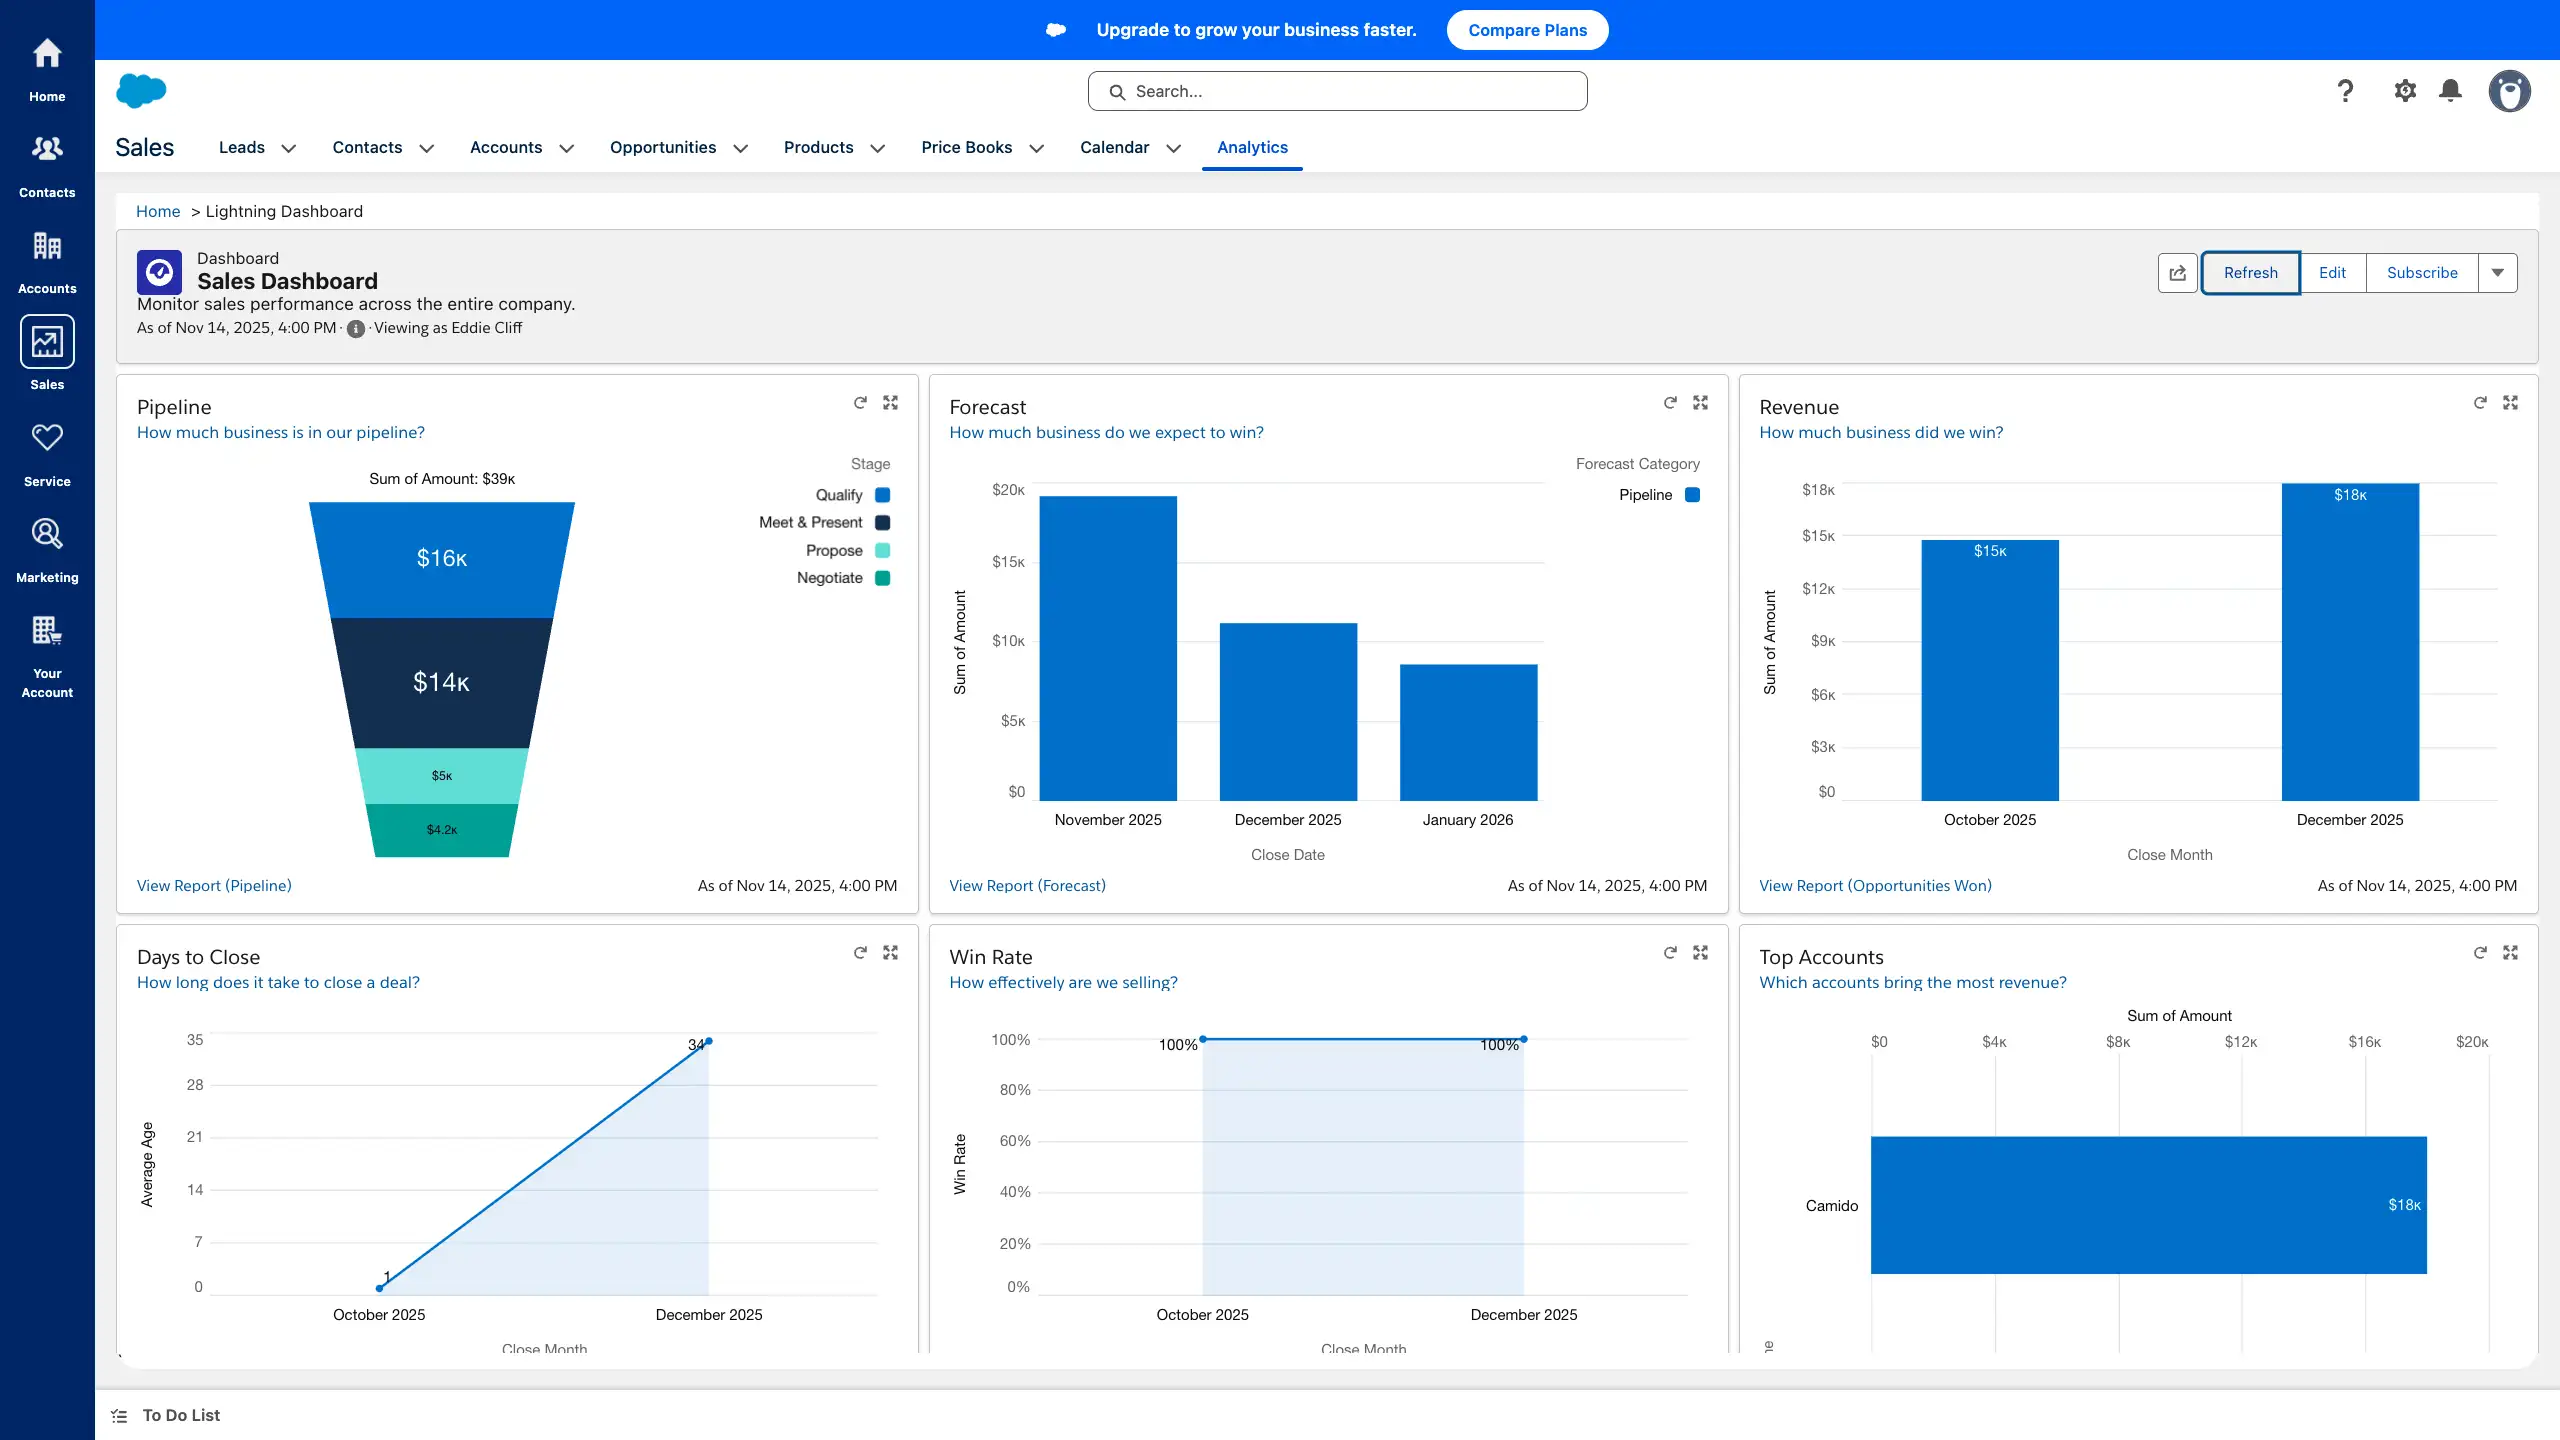Image resolution: width=2560 pixels, height=1440 pixels.
Task: Open the To Do List at the bottom
Action: [180, 1415]
